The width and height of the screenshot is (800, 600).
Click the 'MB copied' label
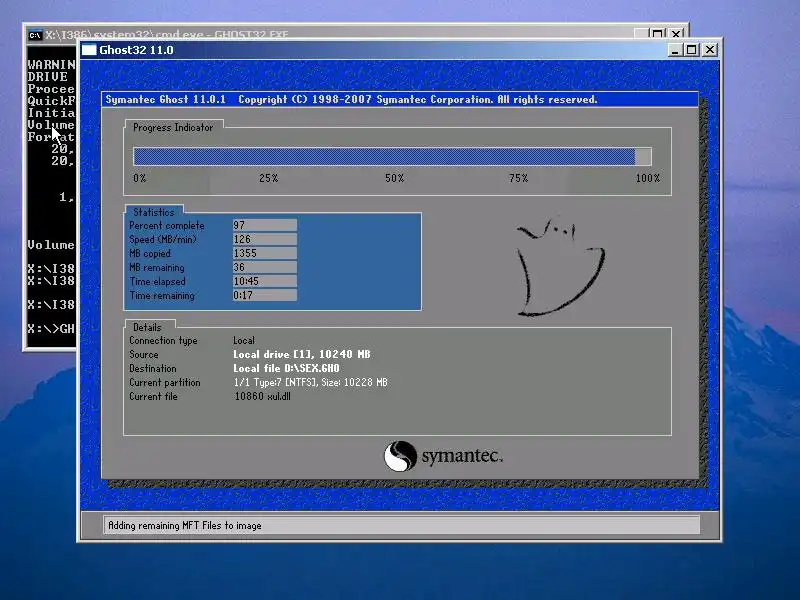pyautogui.click(x=149, y=254)
